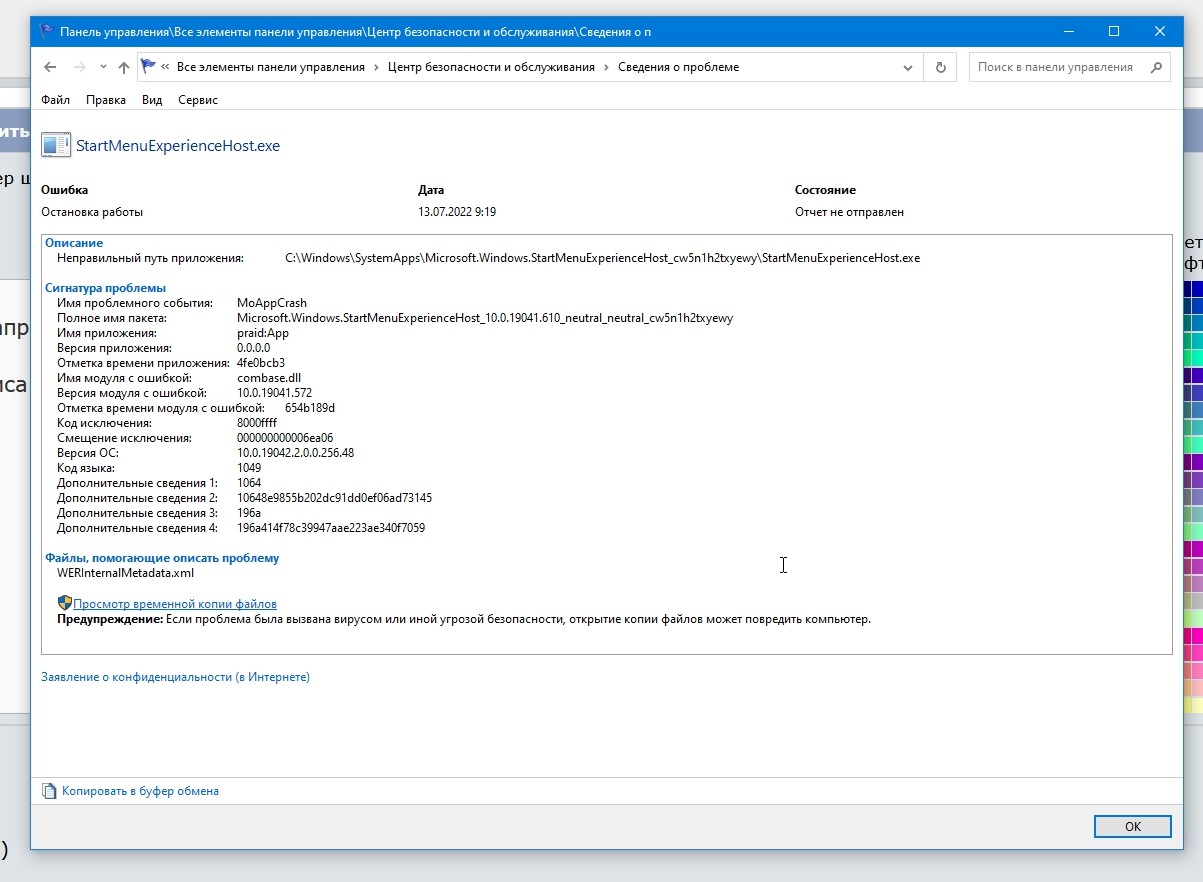1203x882 pixels.
Task: Expand the address bar previous locations dropdown
Action: [x=908, y=67]
